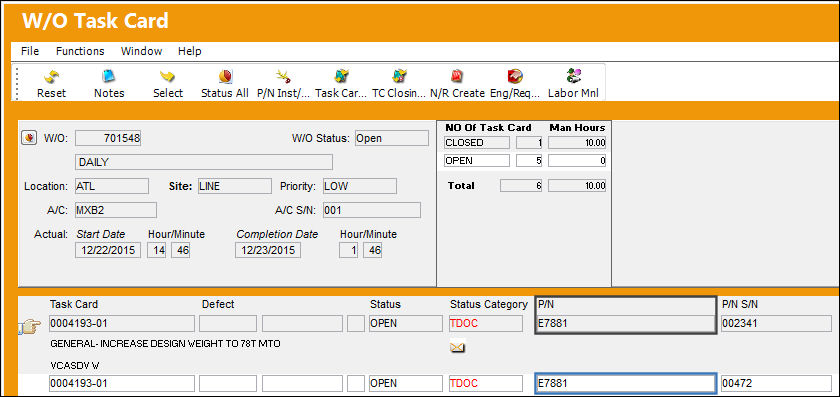This screenshot has width=840, height=397.
Task: Click the OPEN task card label field
Action: pos(477,160)
